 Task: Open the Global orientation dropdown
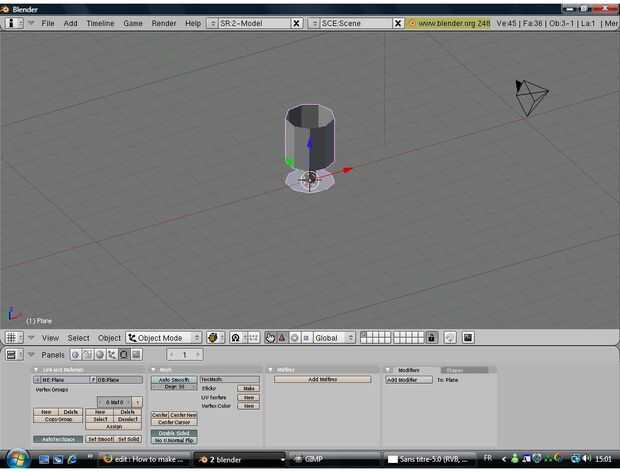[x=334, y=338]
